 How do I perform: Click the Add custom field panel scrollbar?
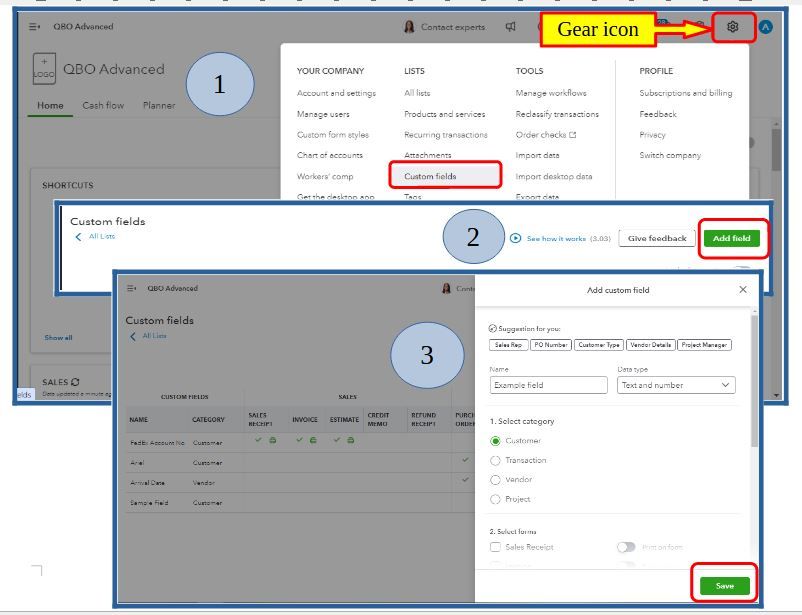pyautogui.click(x=754, y=381)
